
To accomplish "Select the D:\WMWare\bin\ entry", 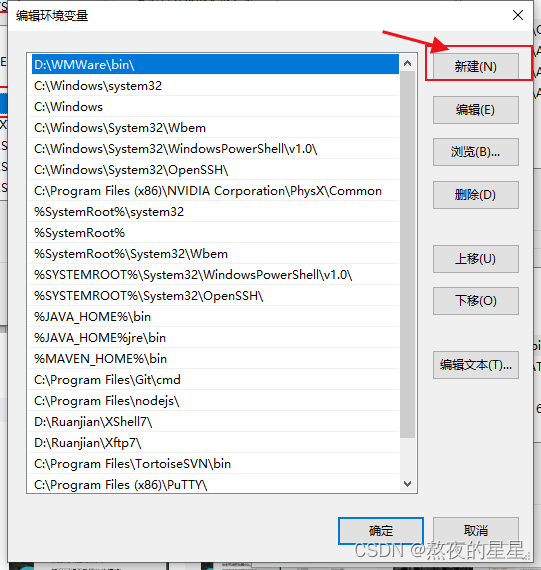I will click(215, 65).
